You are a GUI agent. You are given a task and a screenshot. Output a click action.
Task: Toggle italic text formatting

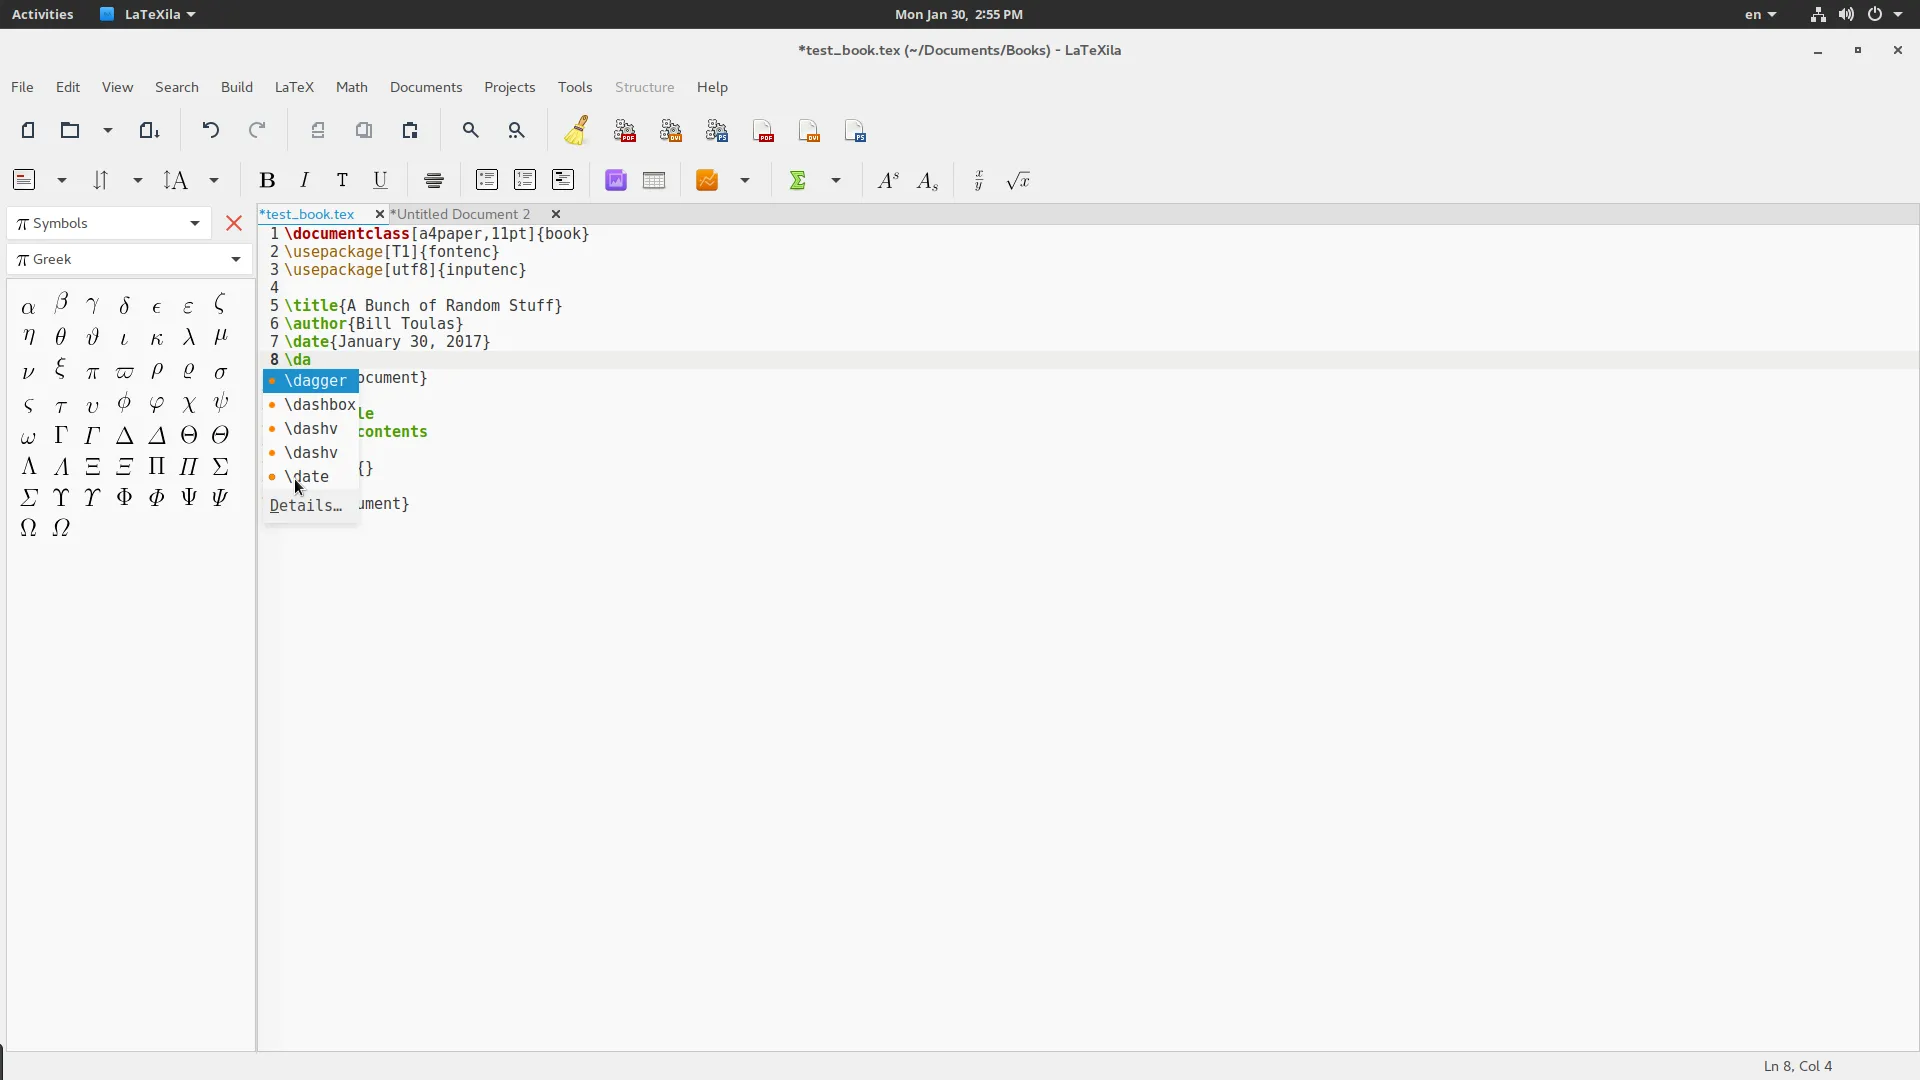pyautogui.click(x=304, y=181)
